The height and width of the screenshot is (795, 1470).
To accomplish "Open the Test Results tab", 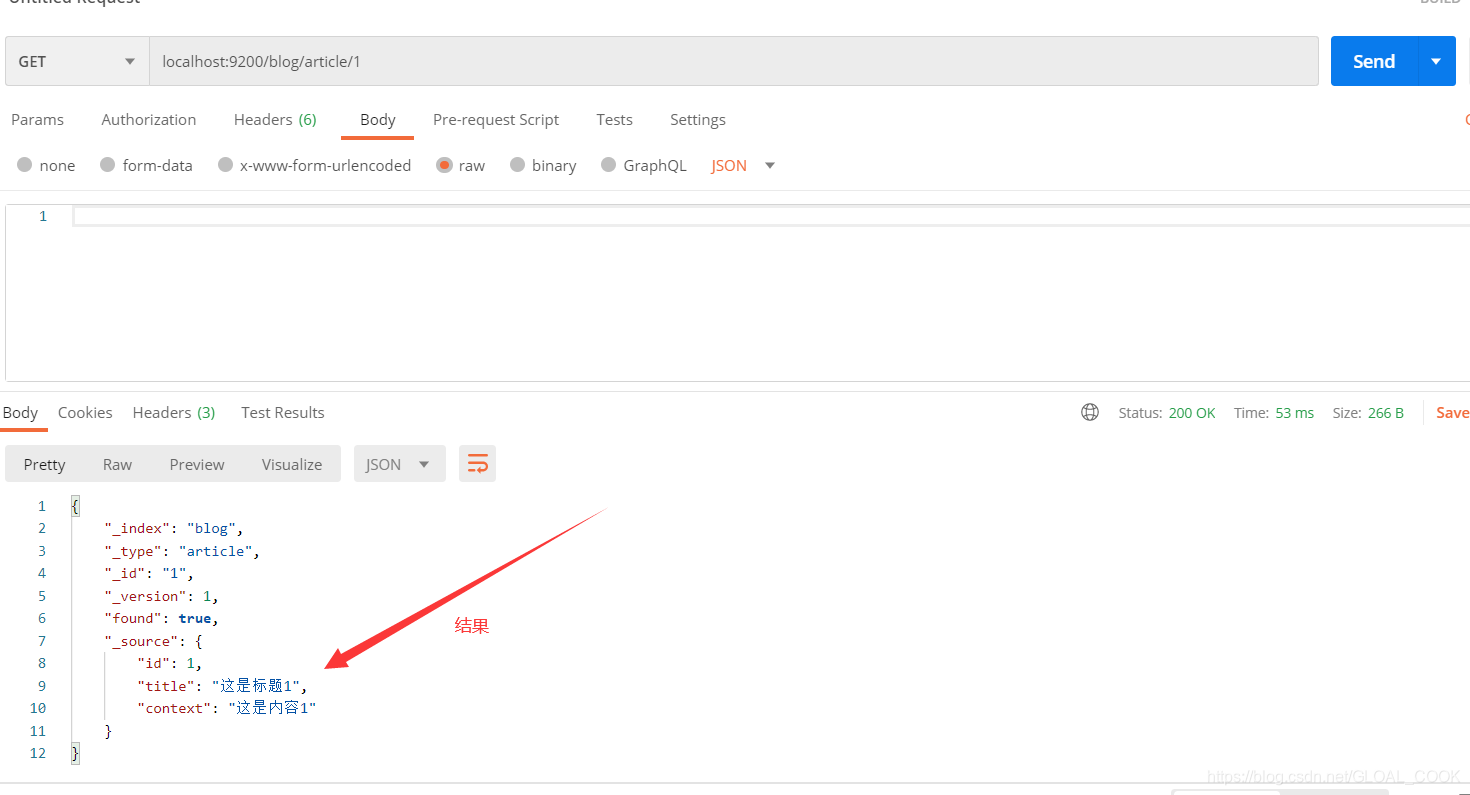I will pyautogui.click(x=283, y=412).
